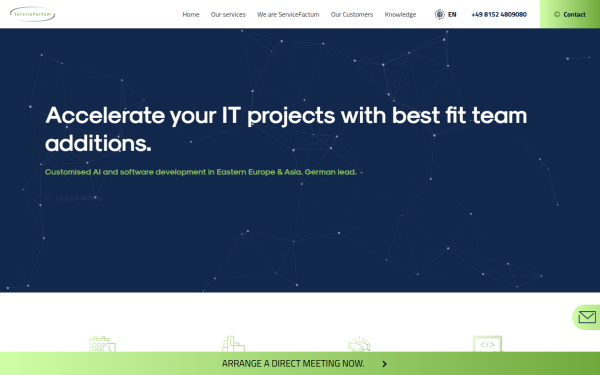This screenshot has height=375, width=600.
Task: Open the Knowledge menu item
Action: click(x=400, y=15)
